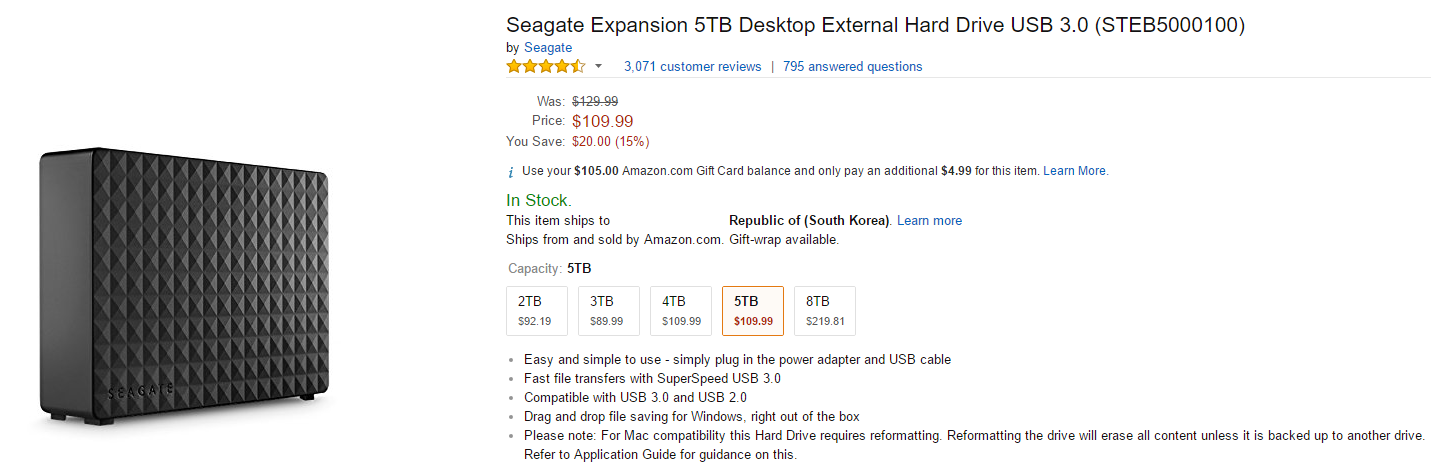The width and height of the screenshot is (1436, 470).
Task: Select the 2TB capacity option
Action: [x=537, y=311]
